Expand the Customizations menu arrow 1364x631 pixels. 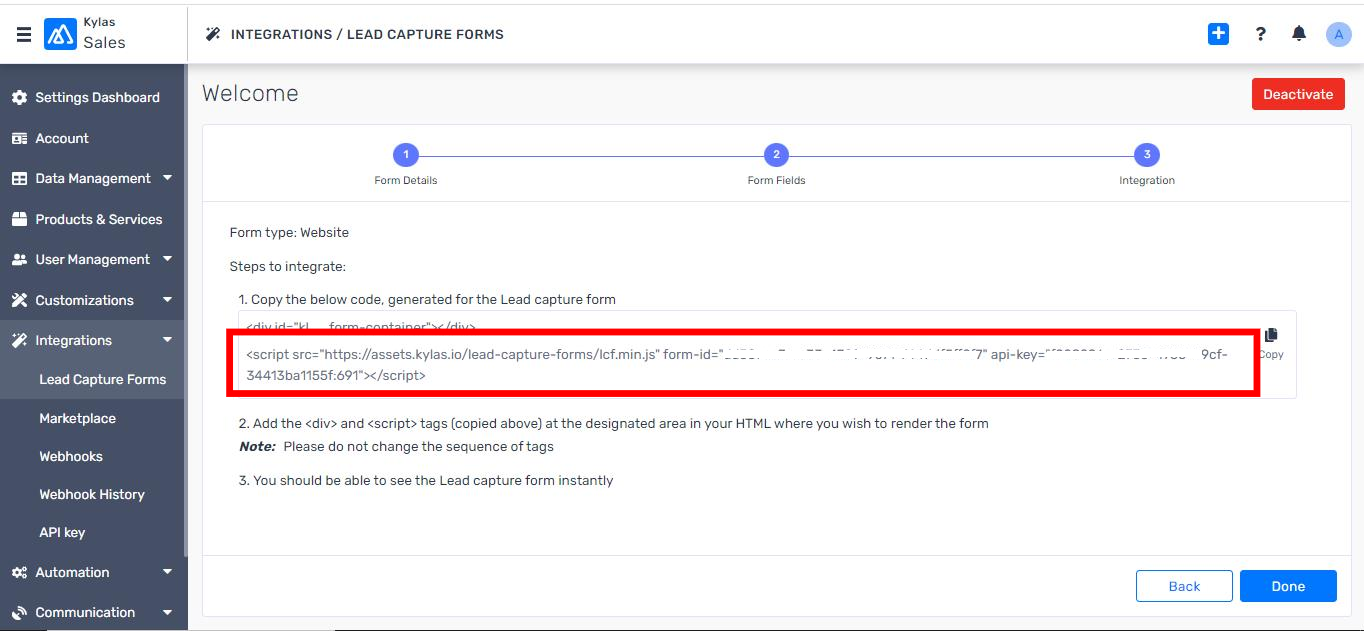tap(167, 300)
